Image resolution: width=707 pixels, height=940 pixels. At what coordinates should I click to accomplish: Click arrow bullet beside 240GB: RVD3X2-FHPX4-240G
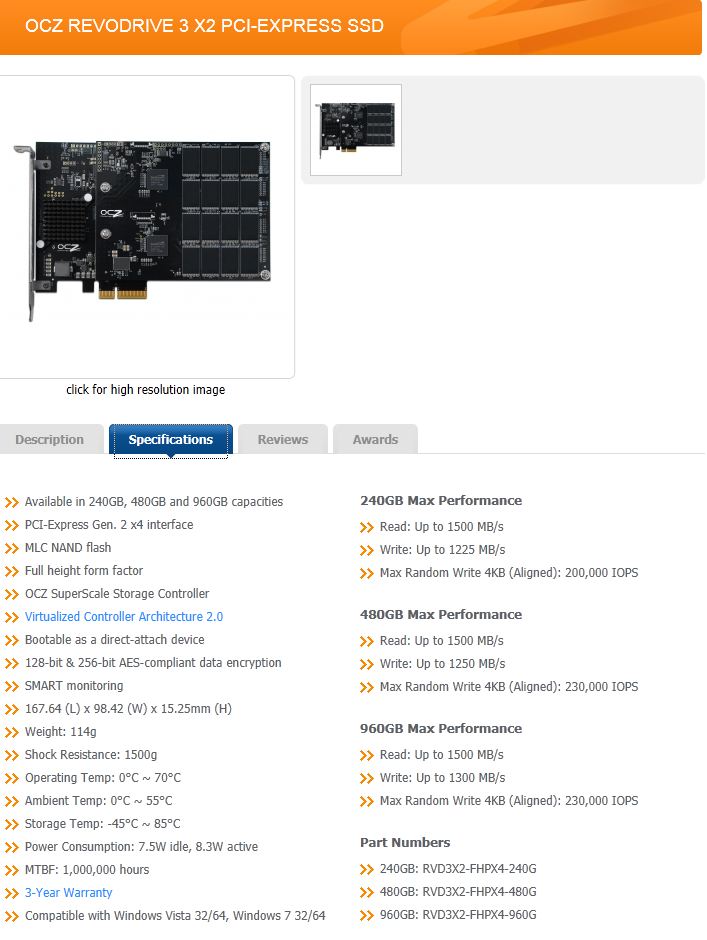click(366, 869)
